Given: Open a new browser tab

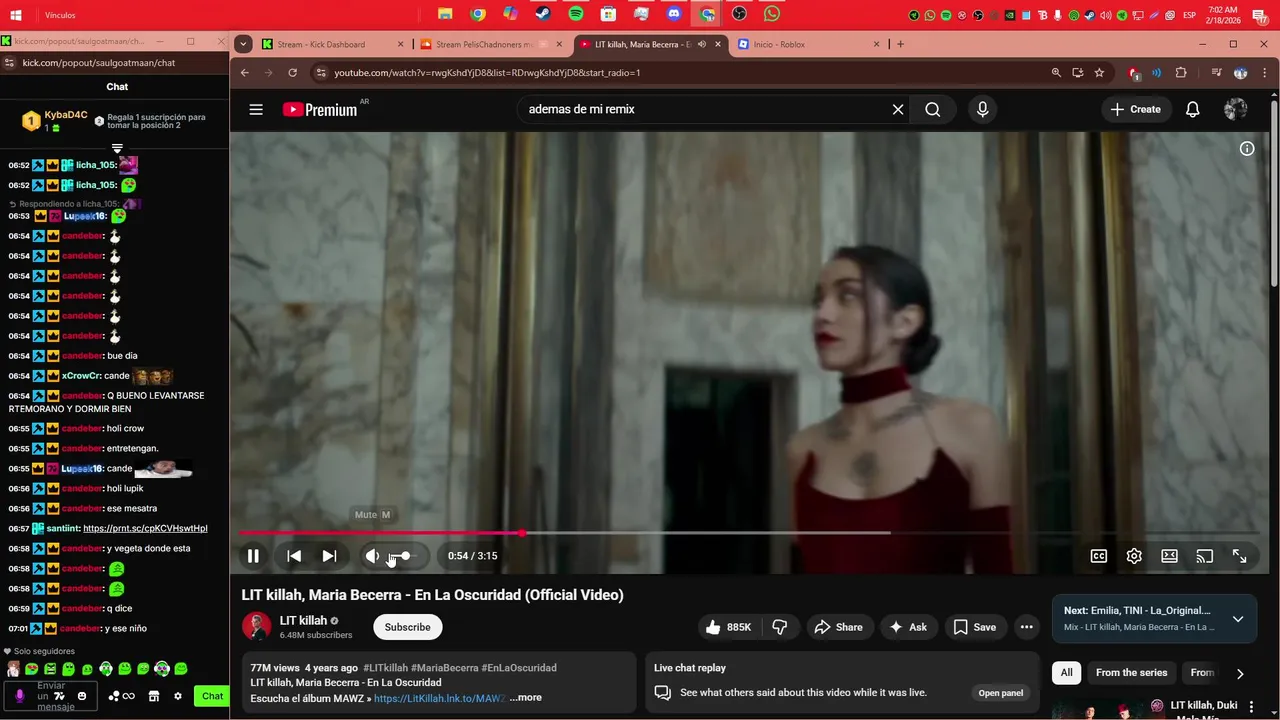Looking at the screenshot, I should tap(900, 44).
